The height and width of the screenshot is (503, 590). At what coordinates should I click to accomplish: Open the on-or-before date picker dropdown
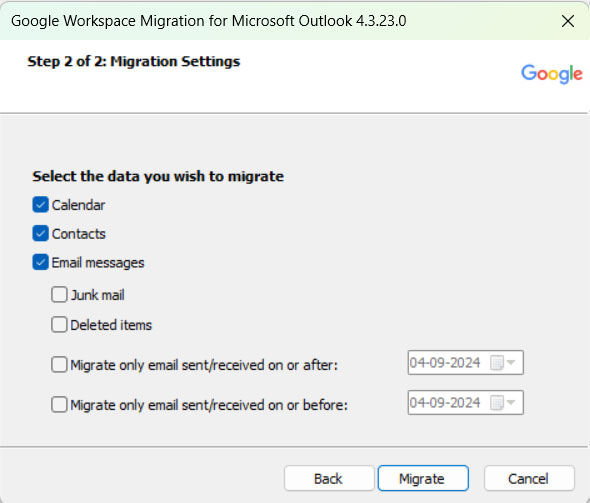511,403
